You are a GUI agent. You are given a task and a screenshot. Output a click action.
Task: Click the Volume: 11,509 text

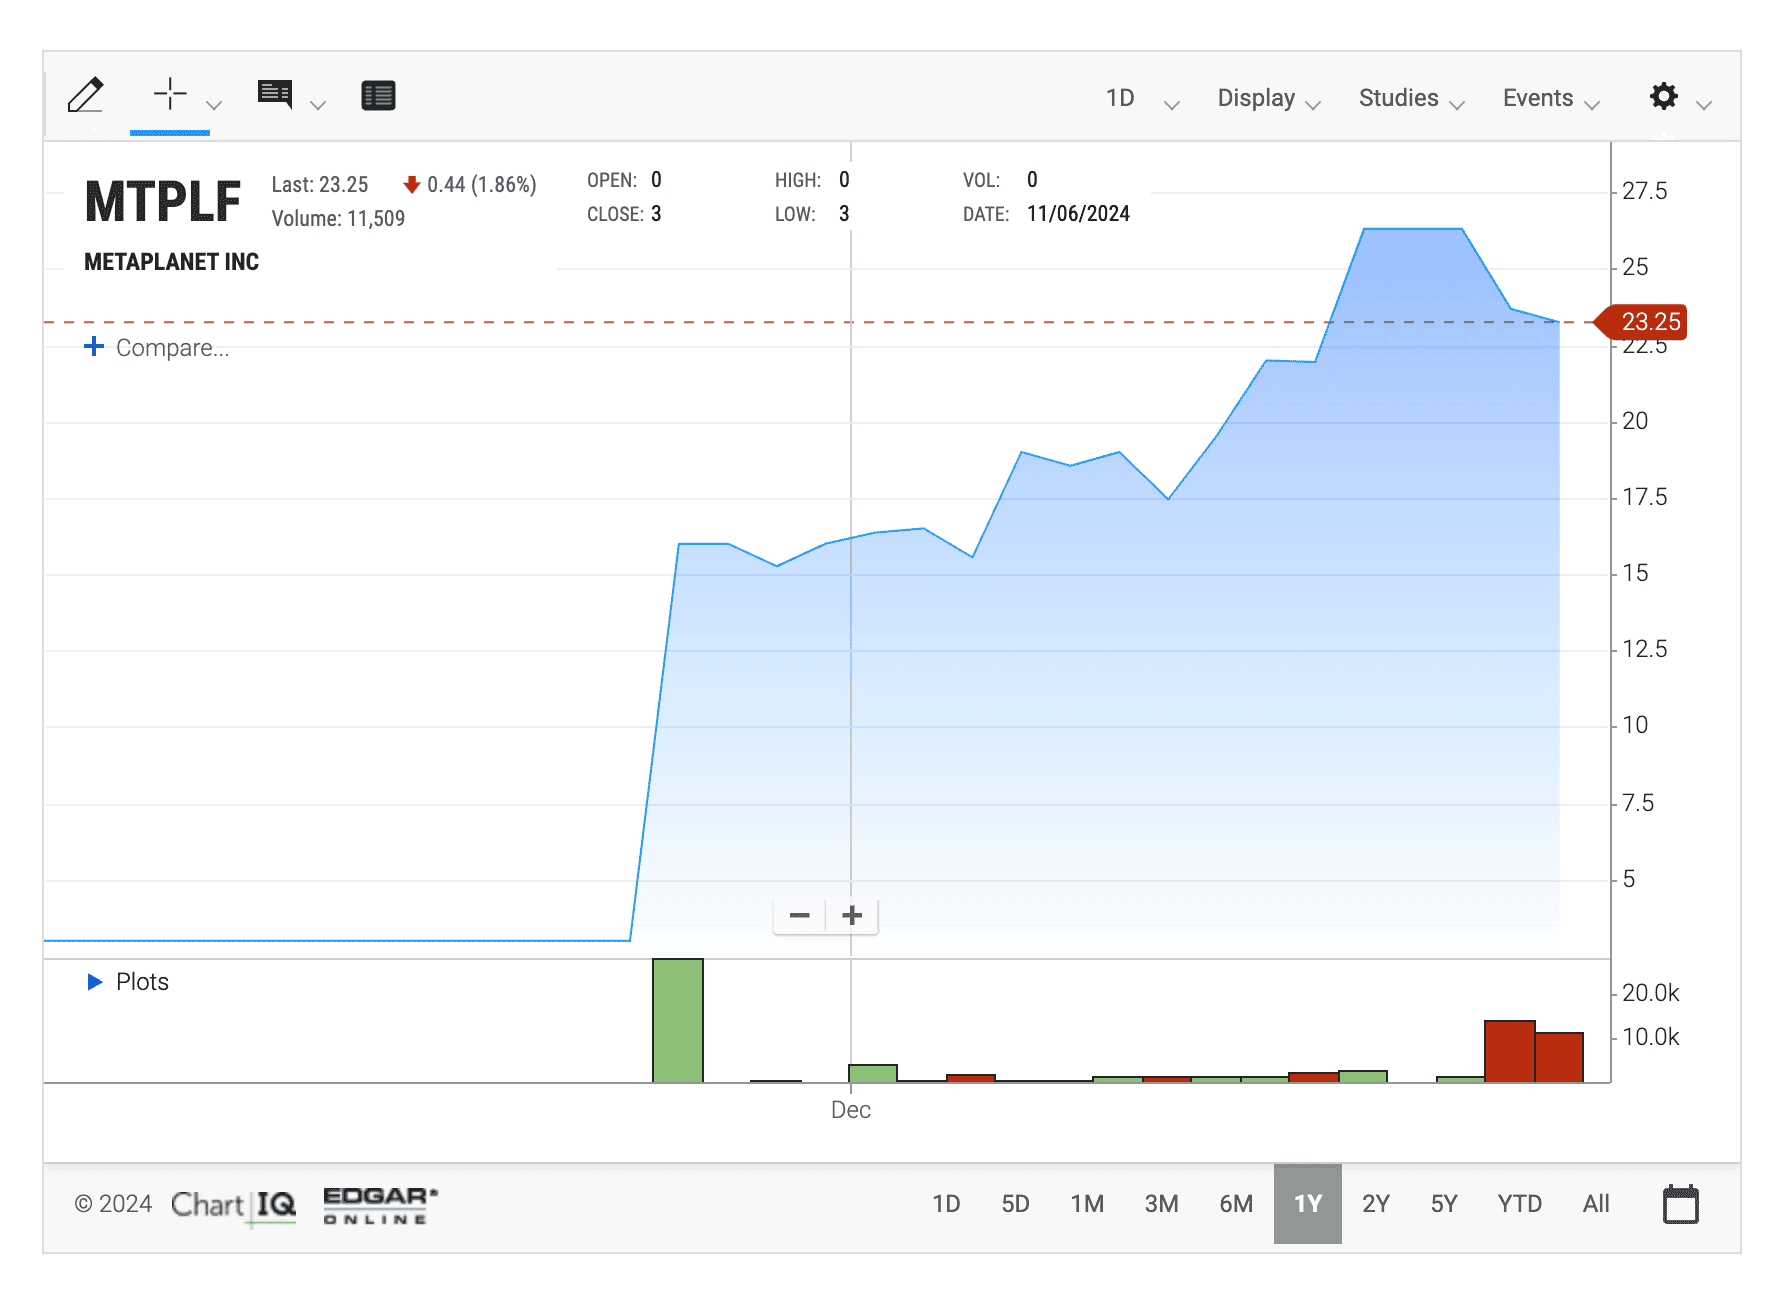coord(338,219)
